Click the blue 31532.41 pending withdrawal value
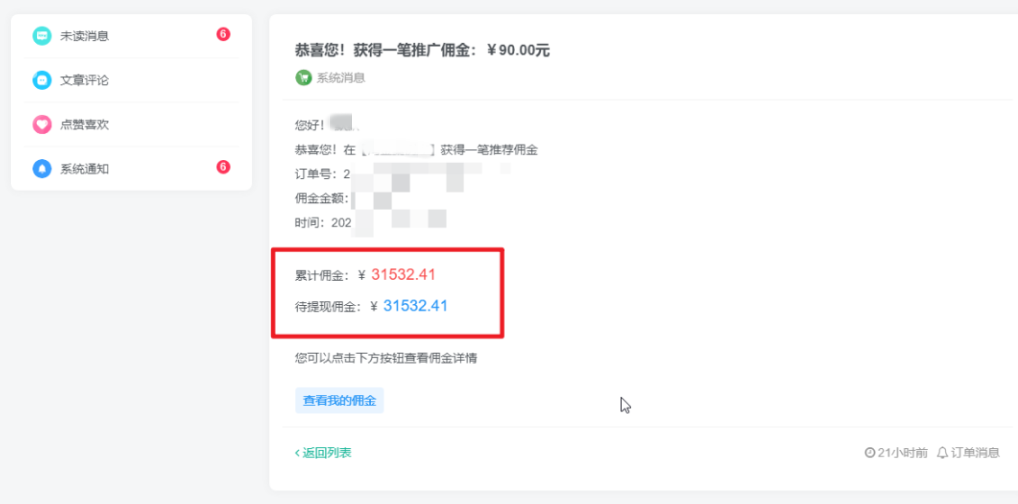 (416, 306)
